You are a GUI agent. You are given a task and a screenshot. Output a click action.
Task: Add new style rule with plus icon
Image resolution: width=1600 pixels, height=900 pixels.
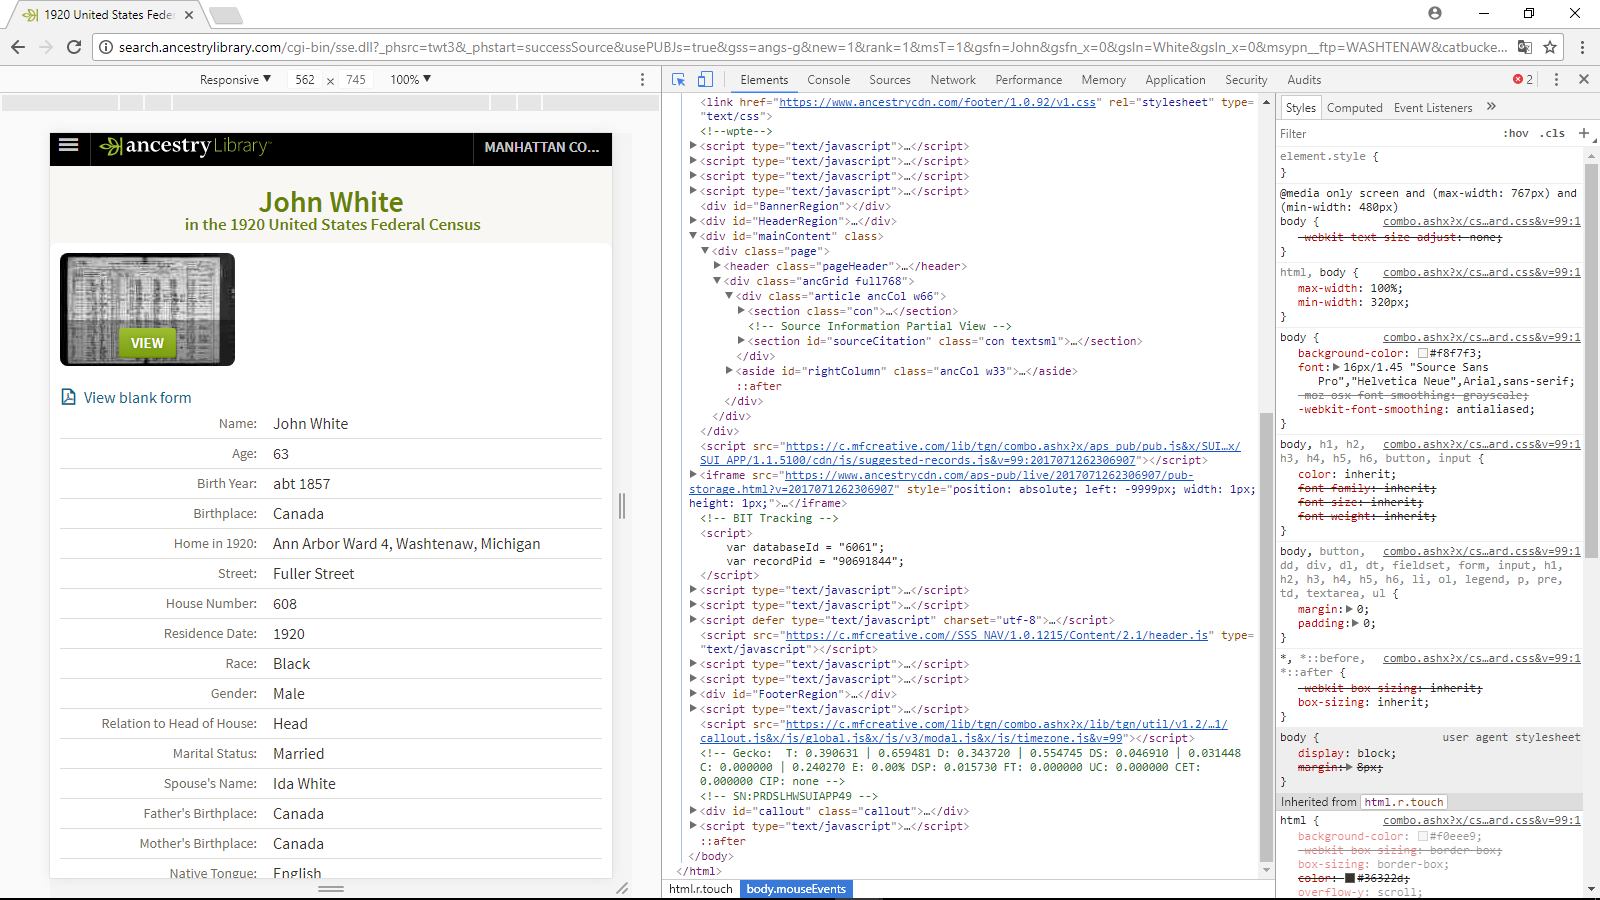[1584, 133]
